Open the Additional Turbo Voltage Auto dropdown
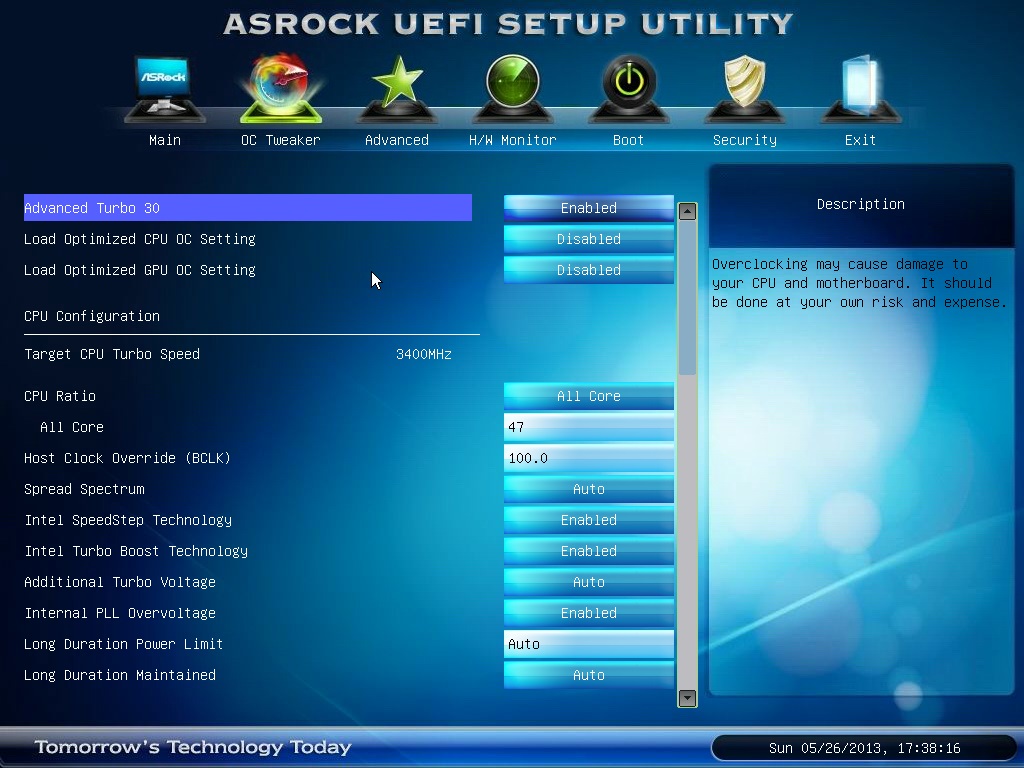The image size is (1024, 768). coord(588,582)
